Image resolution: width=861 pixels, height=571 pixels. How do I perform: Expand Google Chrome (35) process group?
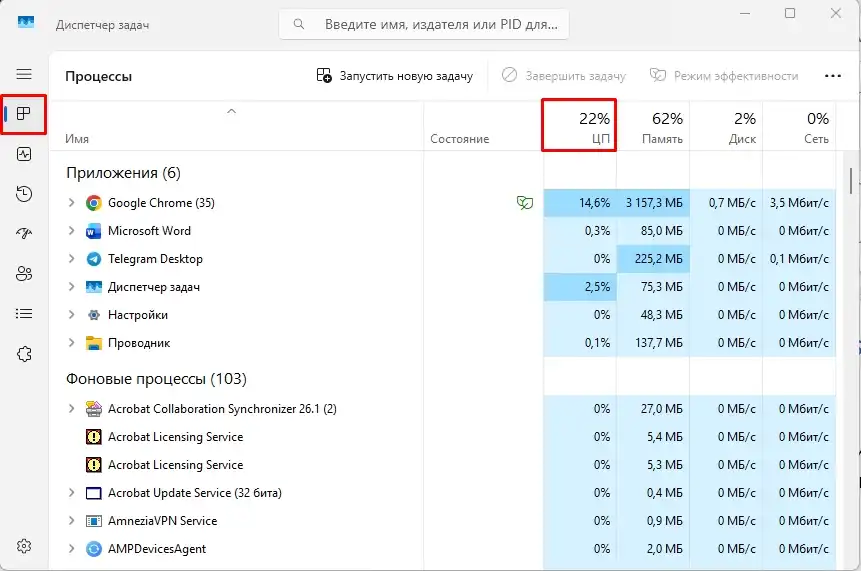pyautogui.click(x=71, y=203)
